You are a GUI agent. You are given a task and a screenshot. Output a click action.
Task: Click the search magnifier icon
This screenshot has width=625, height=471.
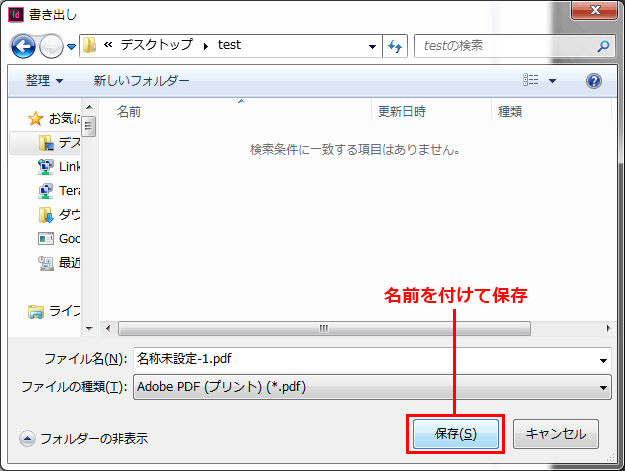[x=603, y=46]
